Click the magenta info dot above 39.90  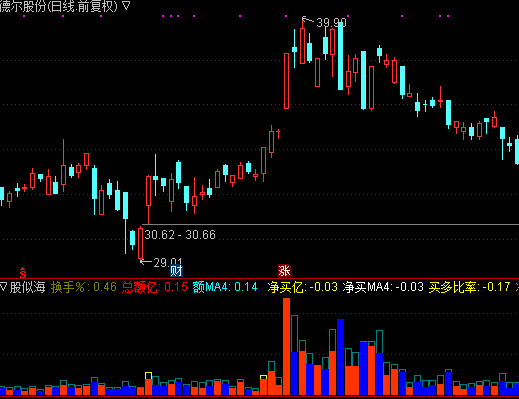[348, 16]
